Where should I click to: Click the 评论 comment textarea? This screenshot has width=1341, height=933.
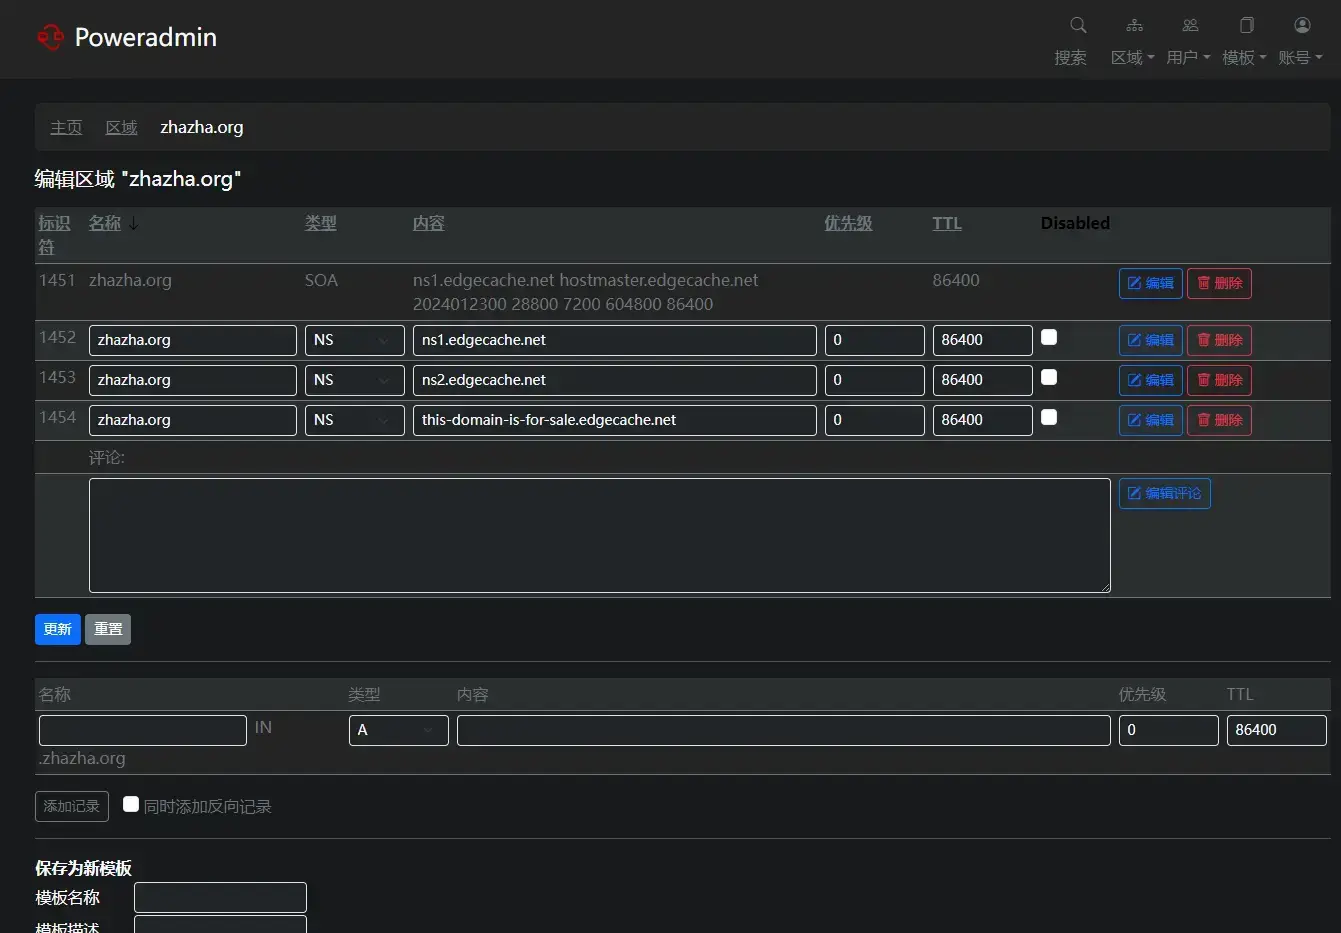click(600, 535)
